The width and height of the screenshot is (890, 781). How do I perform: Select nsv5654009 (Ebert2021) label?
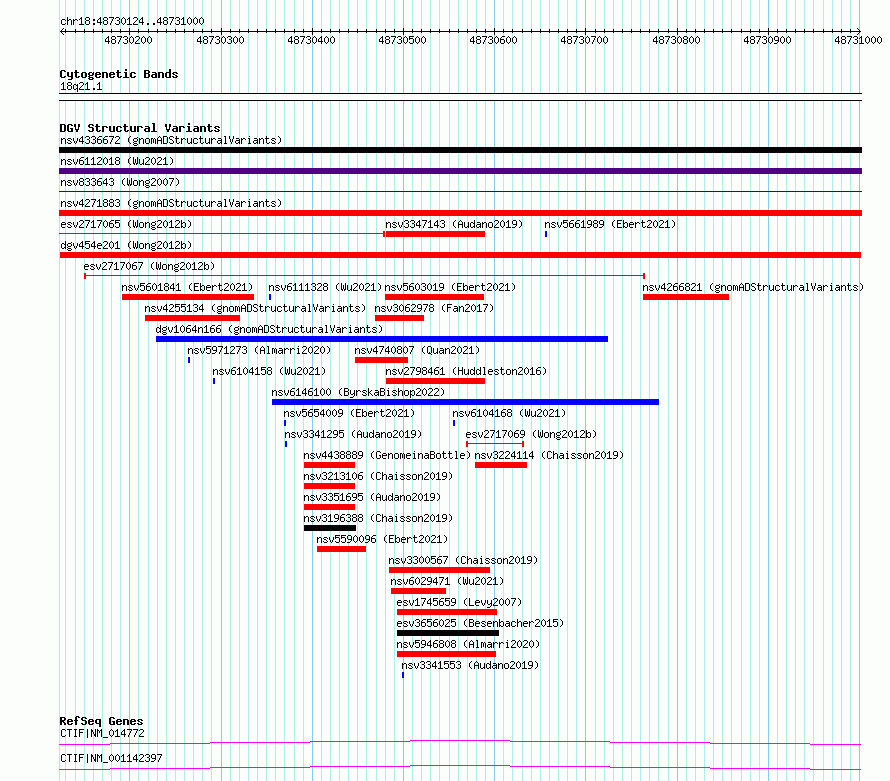349,413
